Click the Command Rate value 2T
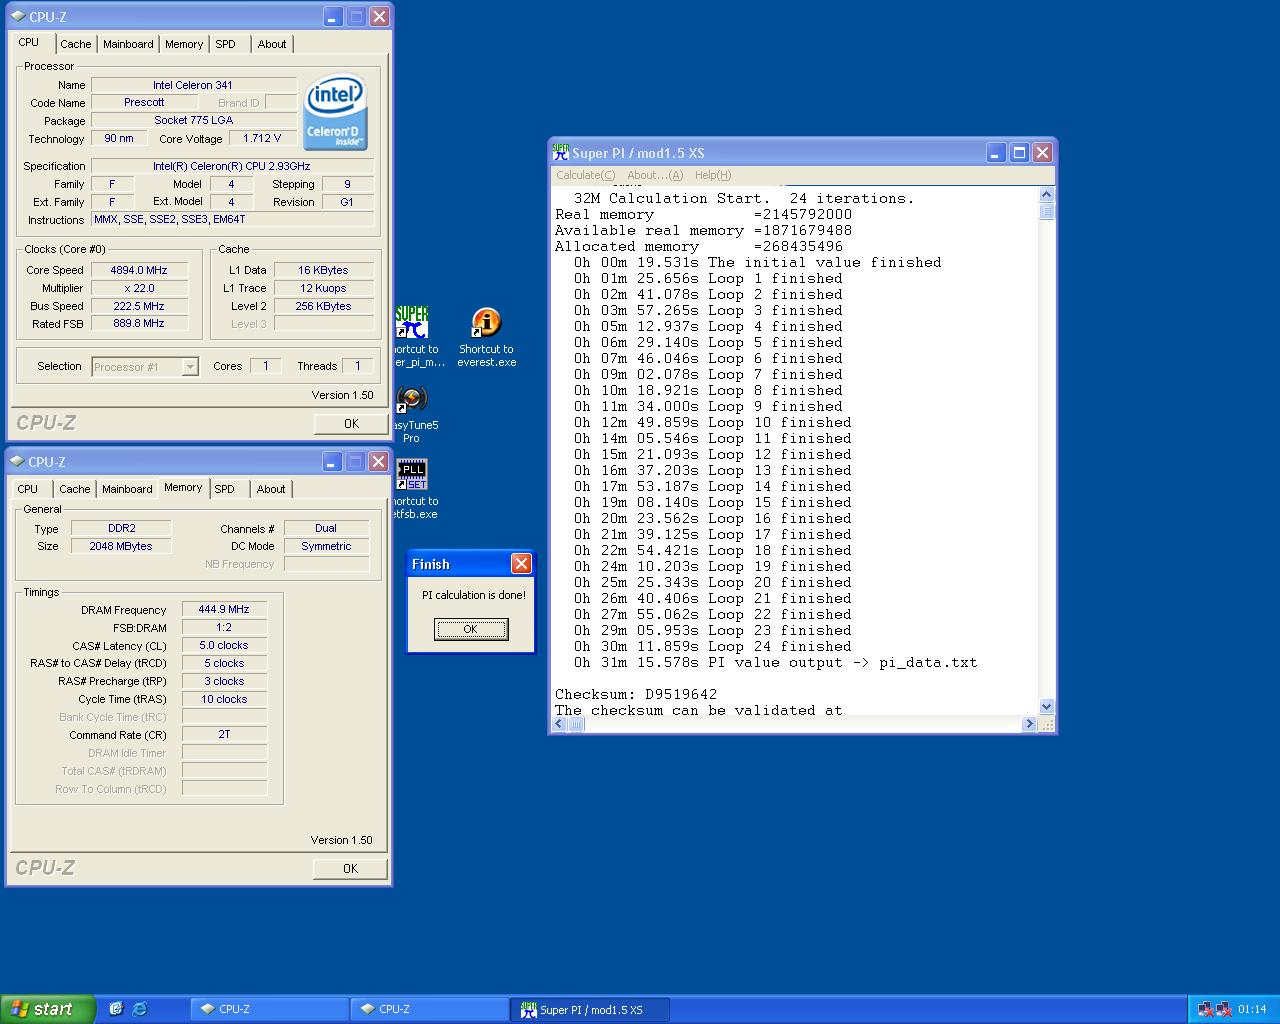The image size is (1280, 1024). [224, 734]
